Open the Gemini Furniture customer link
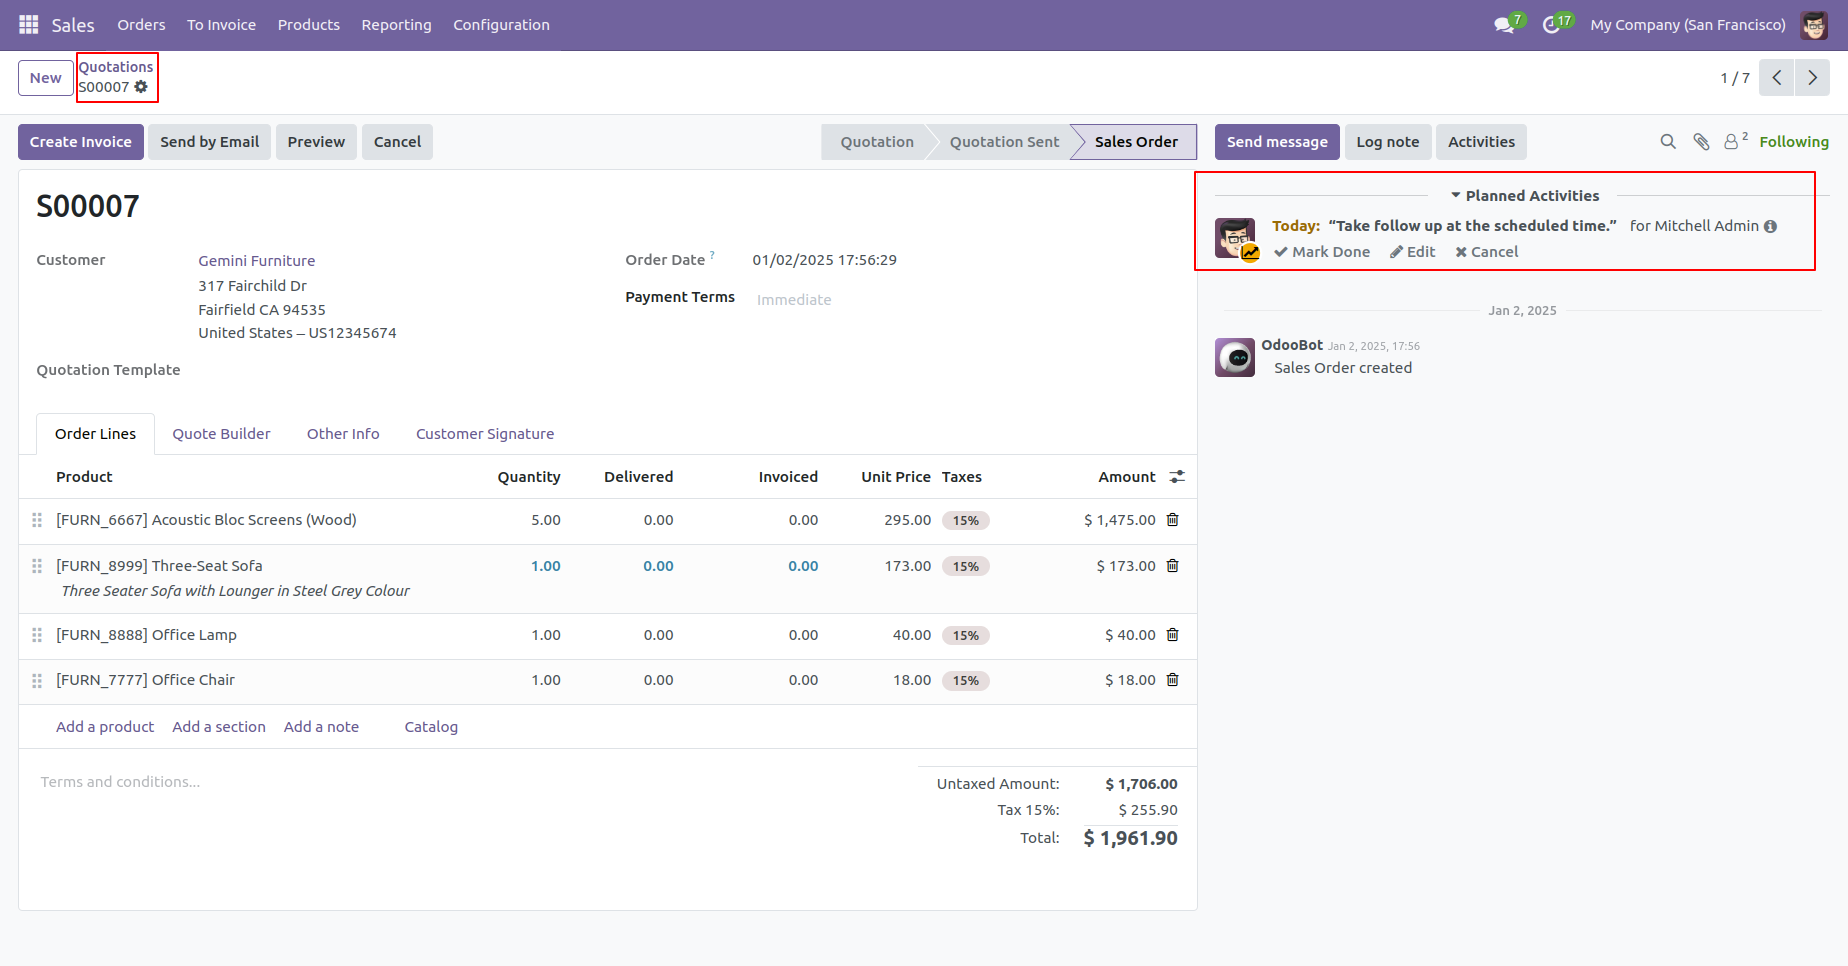The image size is (1848, 966). point(257,261)
